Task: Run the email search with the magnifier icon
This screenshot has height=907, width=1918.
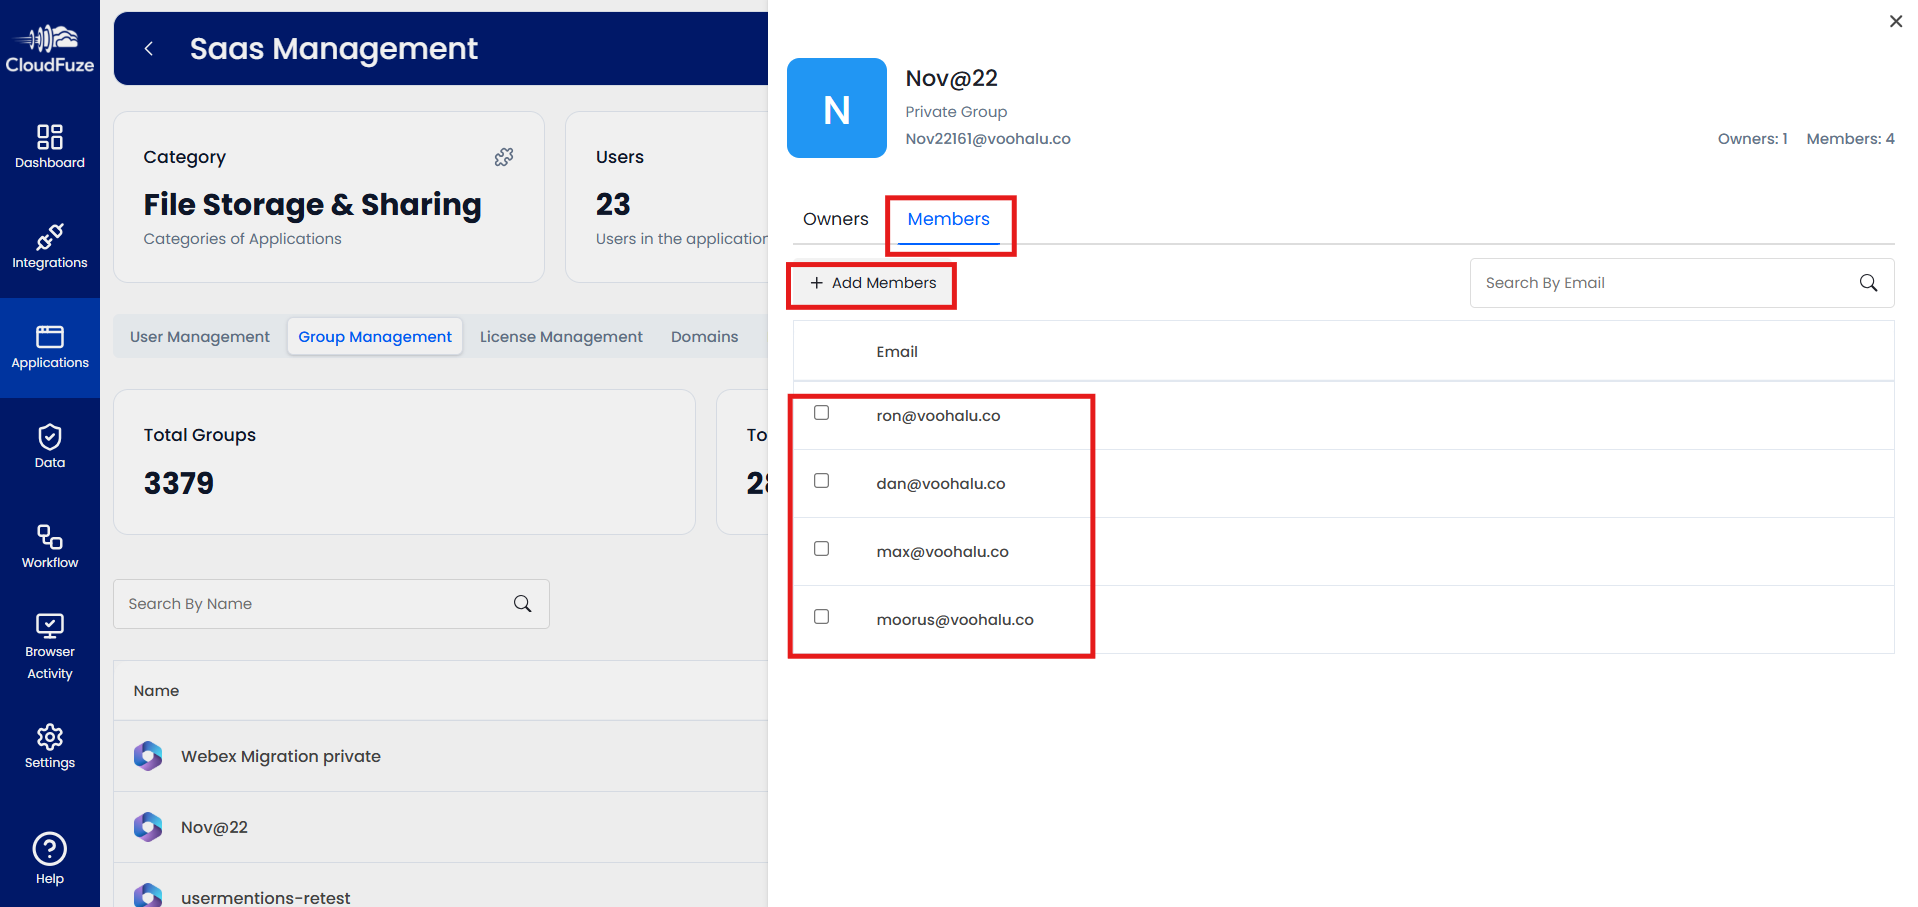Action: click(x=1867, y=282)
